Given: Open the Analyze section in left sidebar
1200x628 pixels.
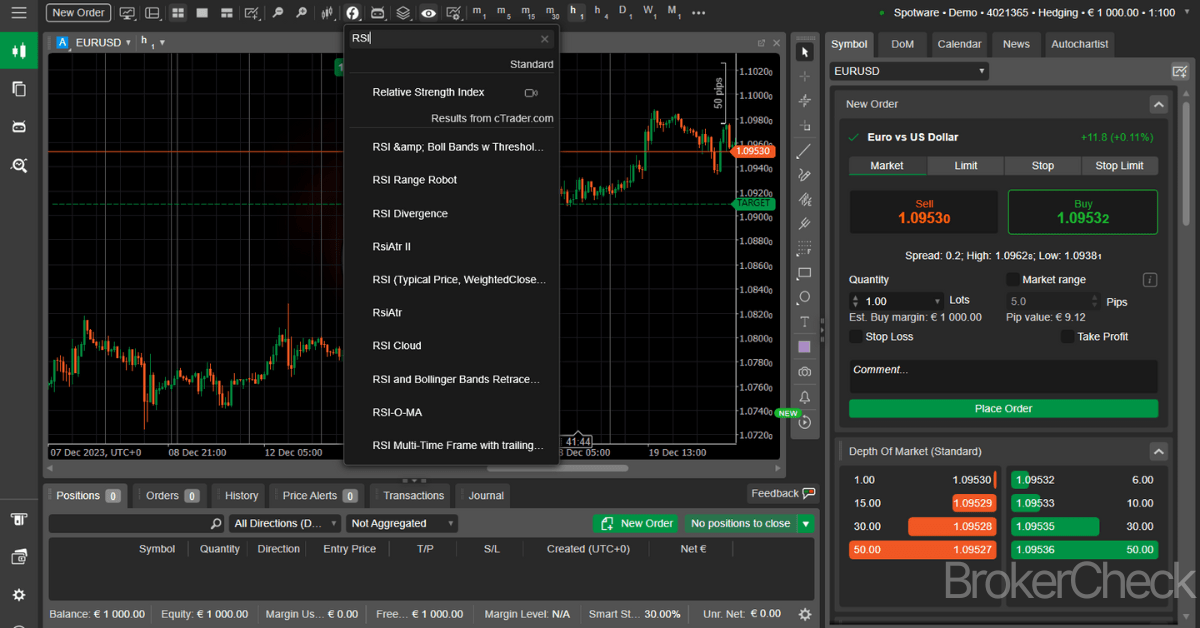Looking at the screenshot, I should click(19, 165).
